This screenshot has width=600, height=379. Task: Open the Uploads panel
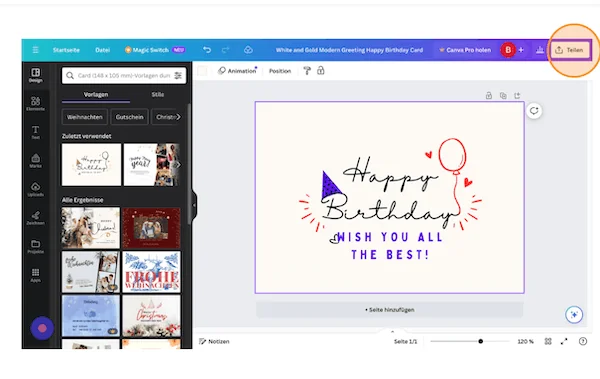[35, 189]
